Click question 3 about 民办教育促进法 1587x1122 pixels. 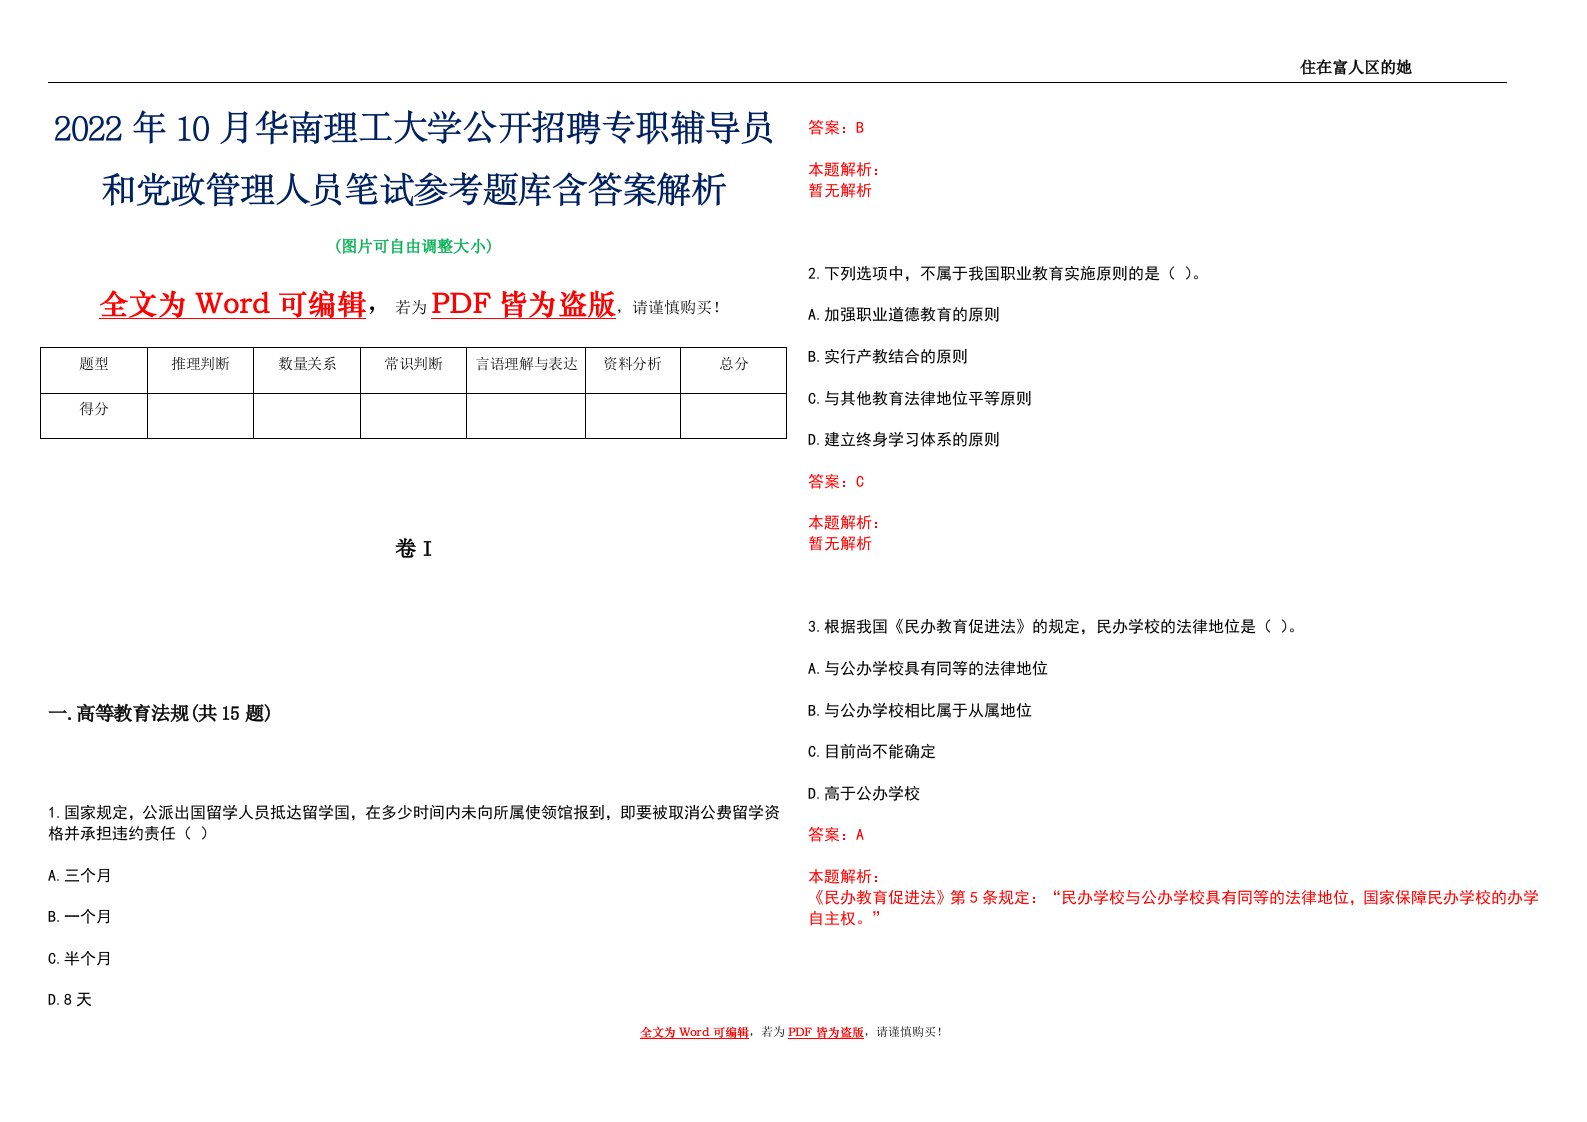click(x=1052, y=627)
